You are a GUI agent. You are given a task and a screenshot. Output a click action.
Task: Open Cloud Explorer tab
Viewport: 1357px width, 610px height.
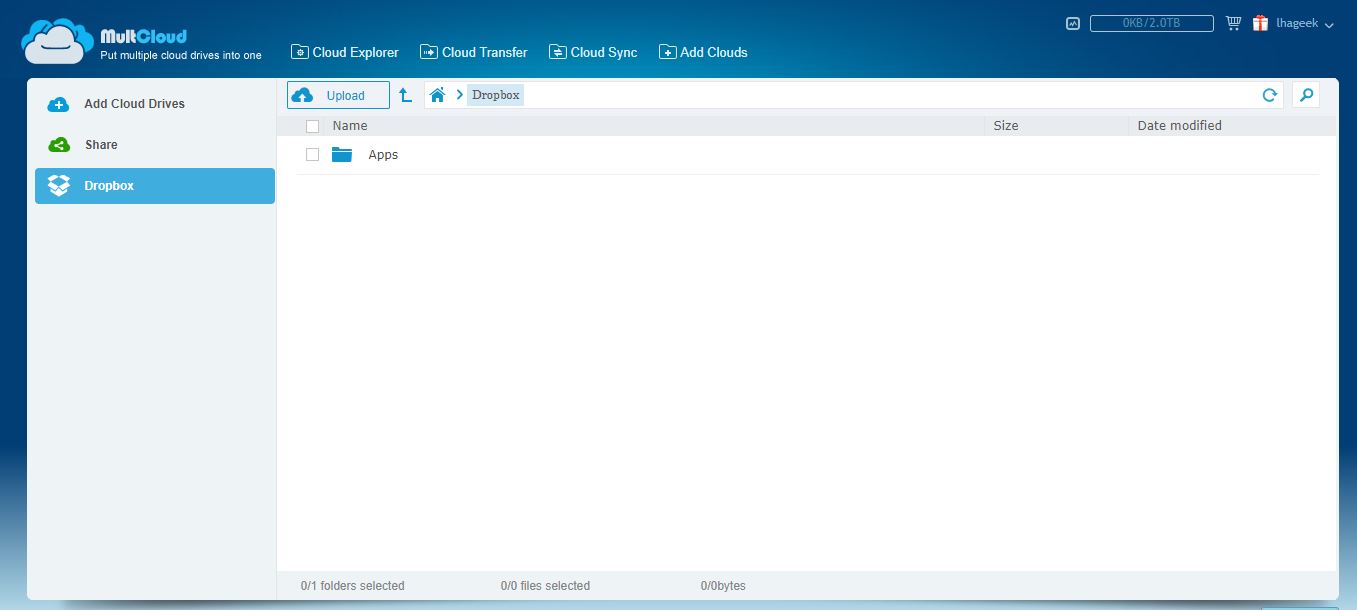(345, 52)
